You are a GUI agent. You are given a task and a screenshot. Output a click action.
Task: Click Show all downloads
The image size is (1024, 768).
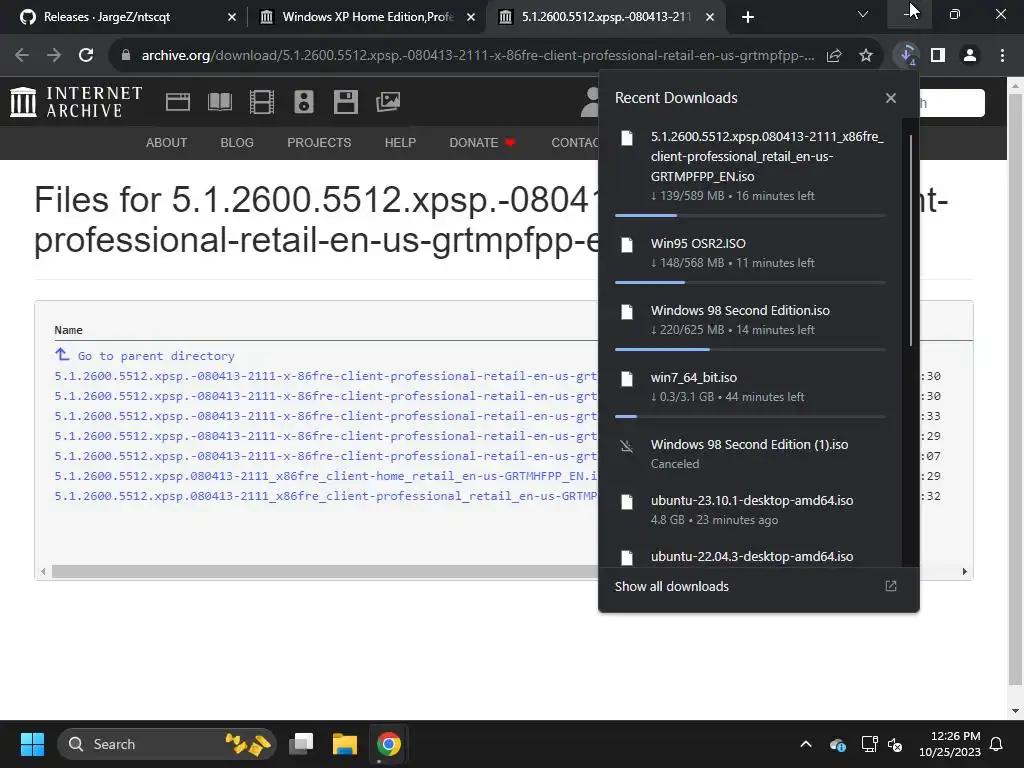671,586
